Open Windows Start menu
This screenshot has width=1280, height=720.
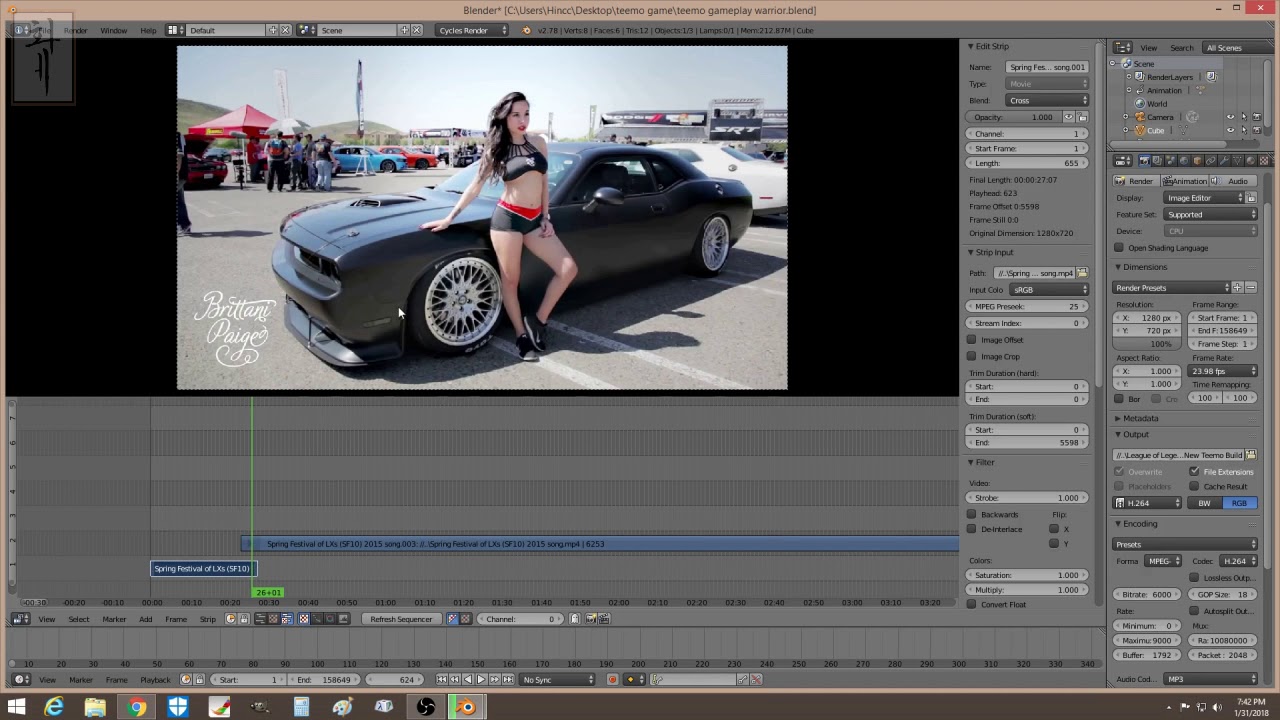click(x=16, y=708)
